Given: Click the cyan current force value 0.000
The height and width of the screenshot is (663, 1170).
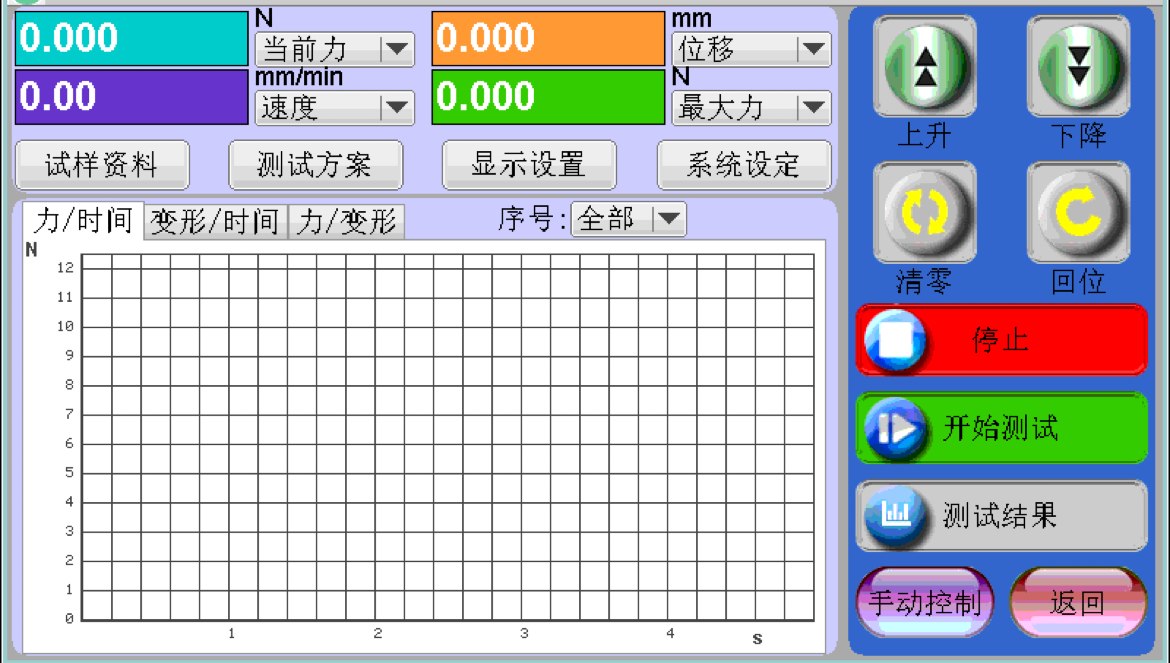Looking at the screenshot, I should pos(131,38).
